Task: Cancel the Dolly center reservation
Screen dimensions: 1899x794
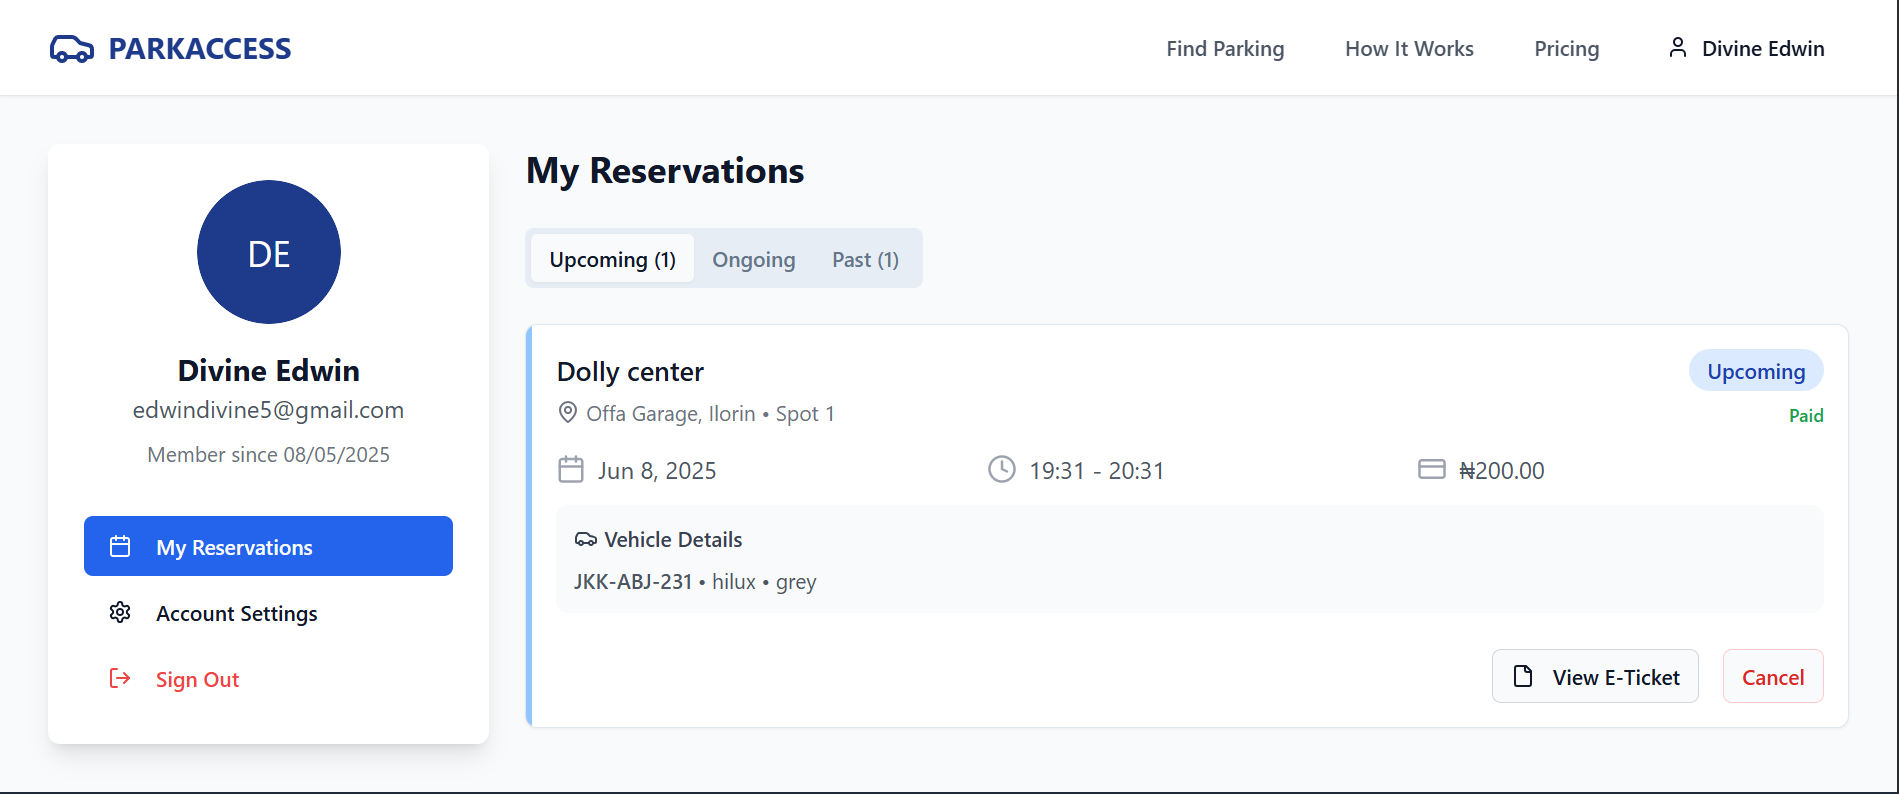Action: coord(1773,677)
